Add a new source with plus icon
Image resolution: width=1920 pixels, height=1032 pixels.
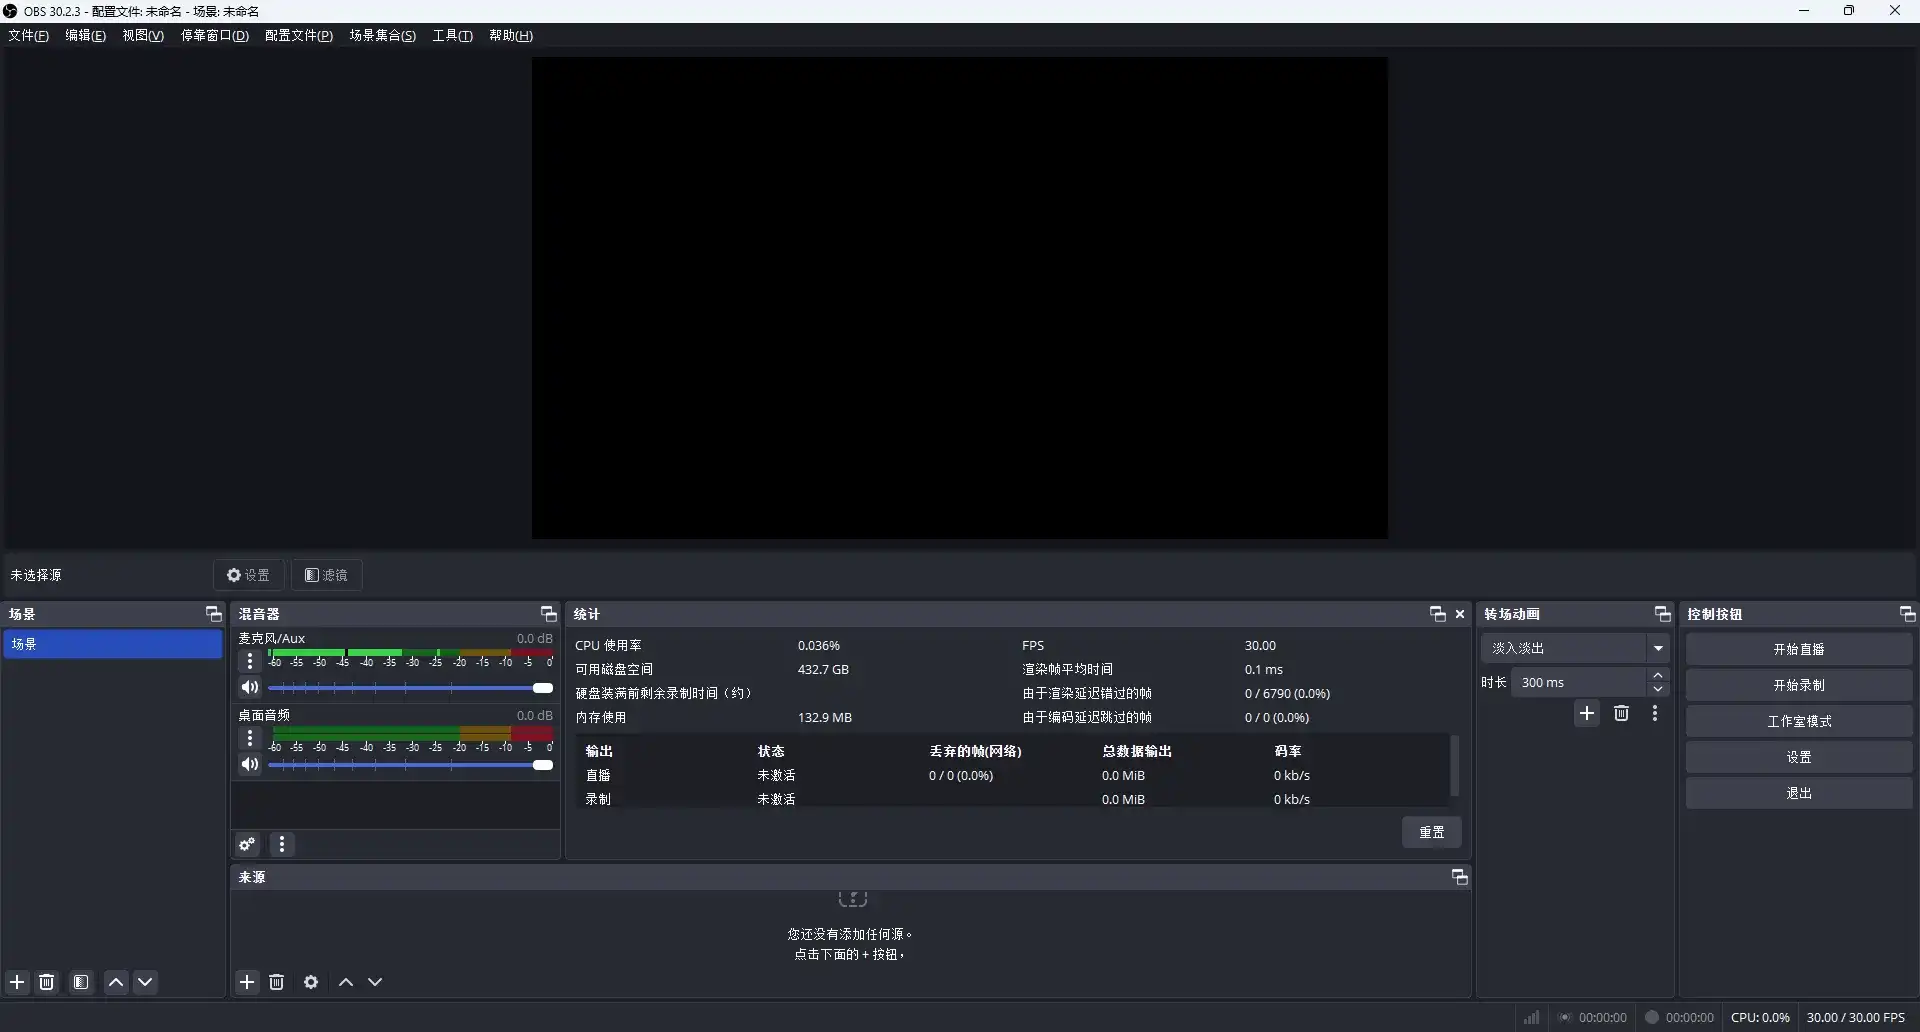[x=247, y=982]
